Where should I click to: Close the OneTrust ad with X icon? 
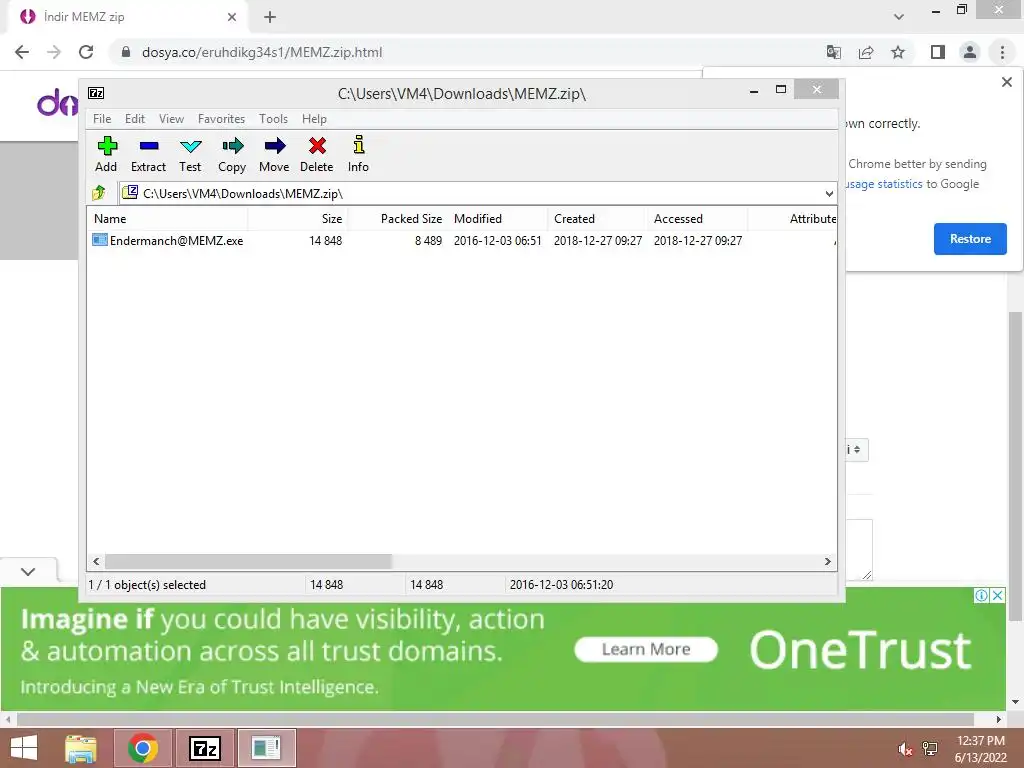(x=997, y=595)
